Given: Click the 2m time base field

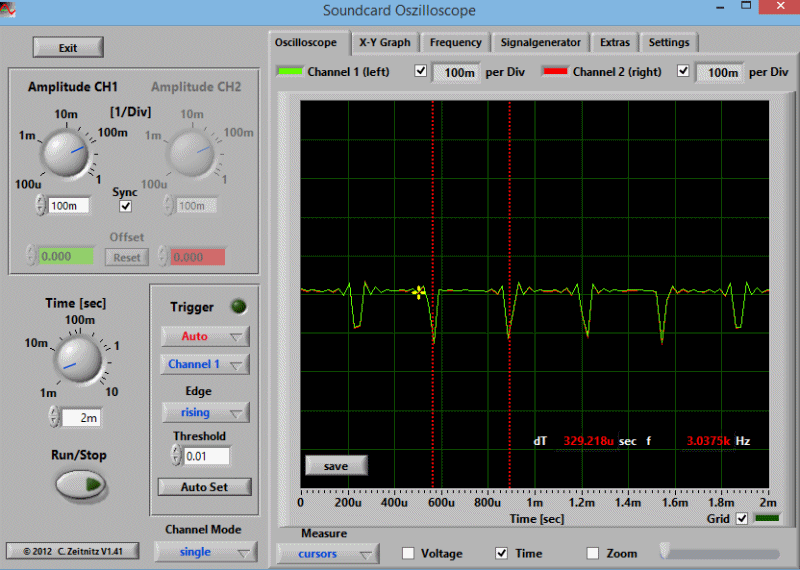Looking at the screenshot, I should [x=82, y=418].
